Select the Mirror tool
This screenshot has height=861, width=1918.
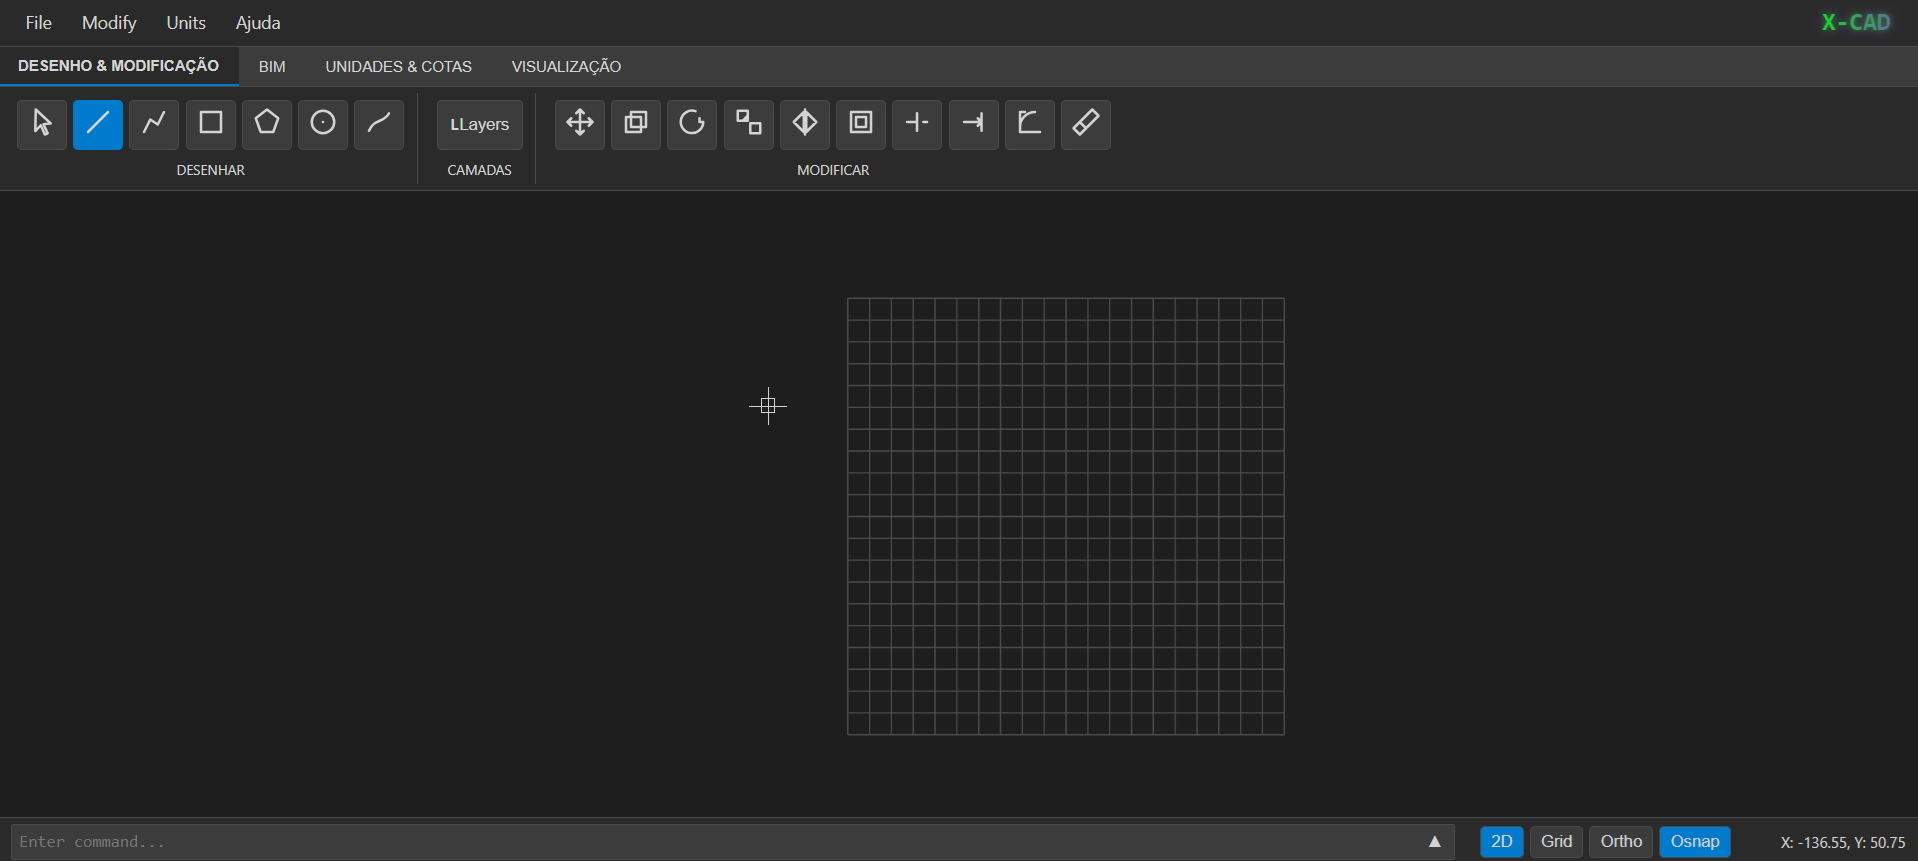click(805, 124)
